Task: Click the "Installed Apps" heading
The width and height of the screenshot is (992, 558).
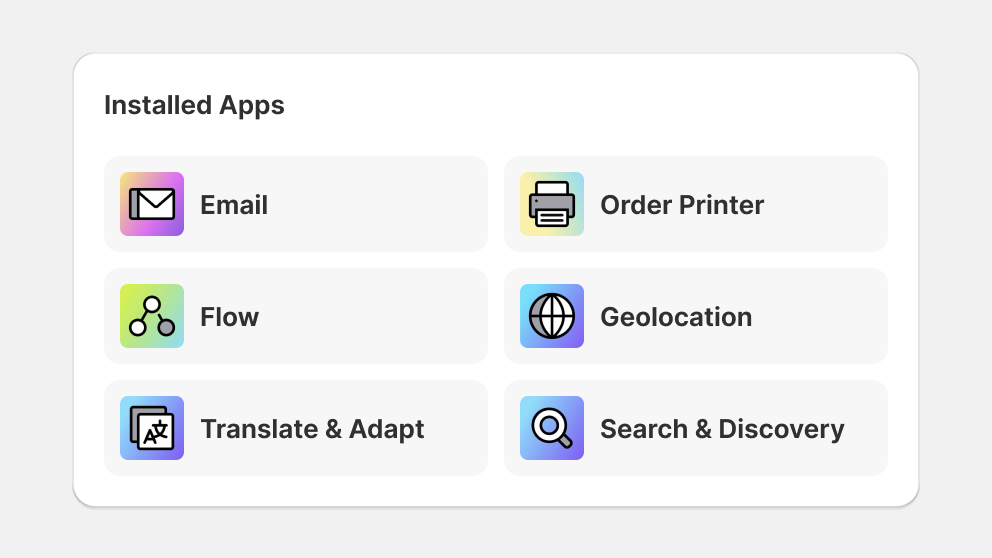Action: [194, 106]
